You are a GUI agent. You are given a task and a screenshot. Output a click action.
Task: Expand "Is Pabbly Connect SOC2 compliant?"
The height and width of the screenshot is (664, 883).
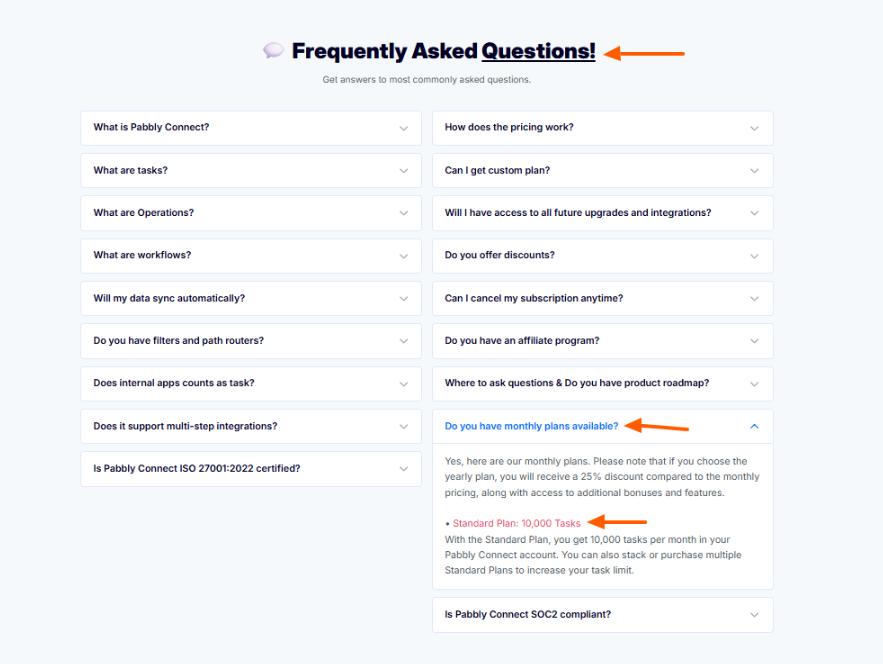[603, 615]
